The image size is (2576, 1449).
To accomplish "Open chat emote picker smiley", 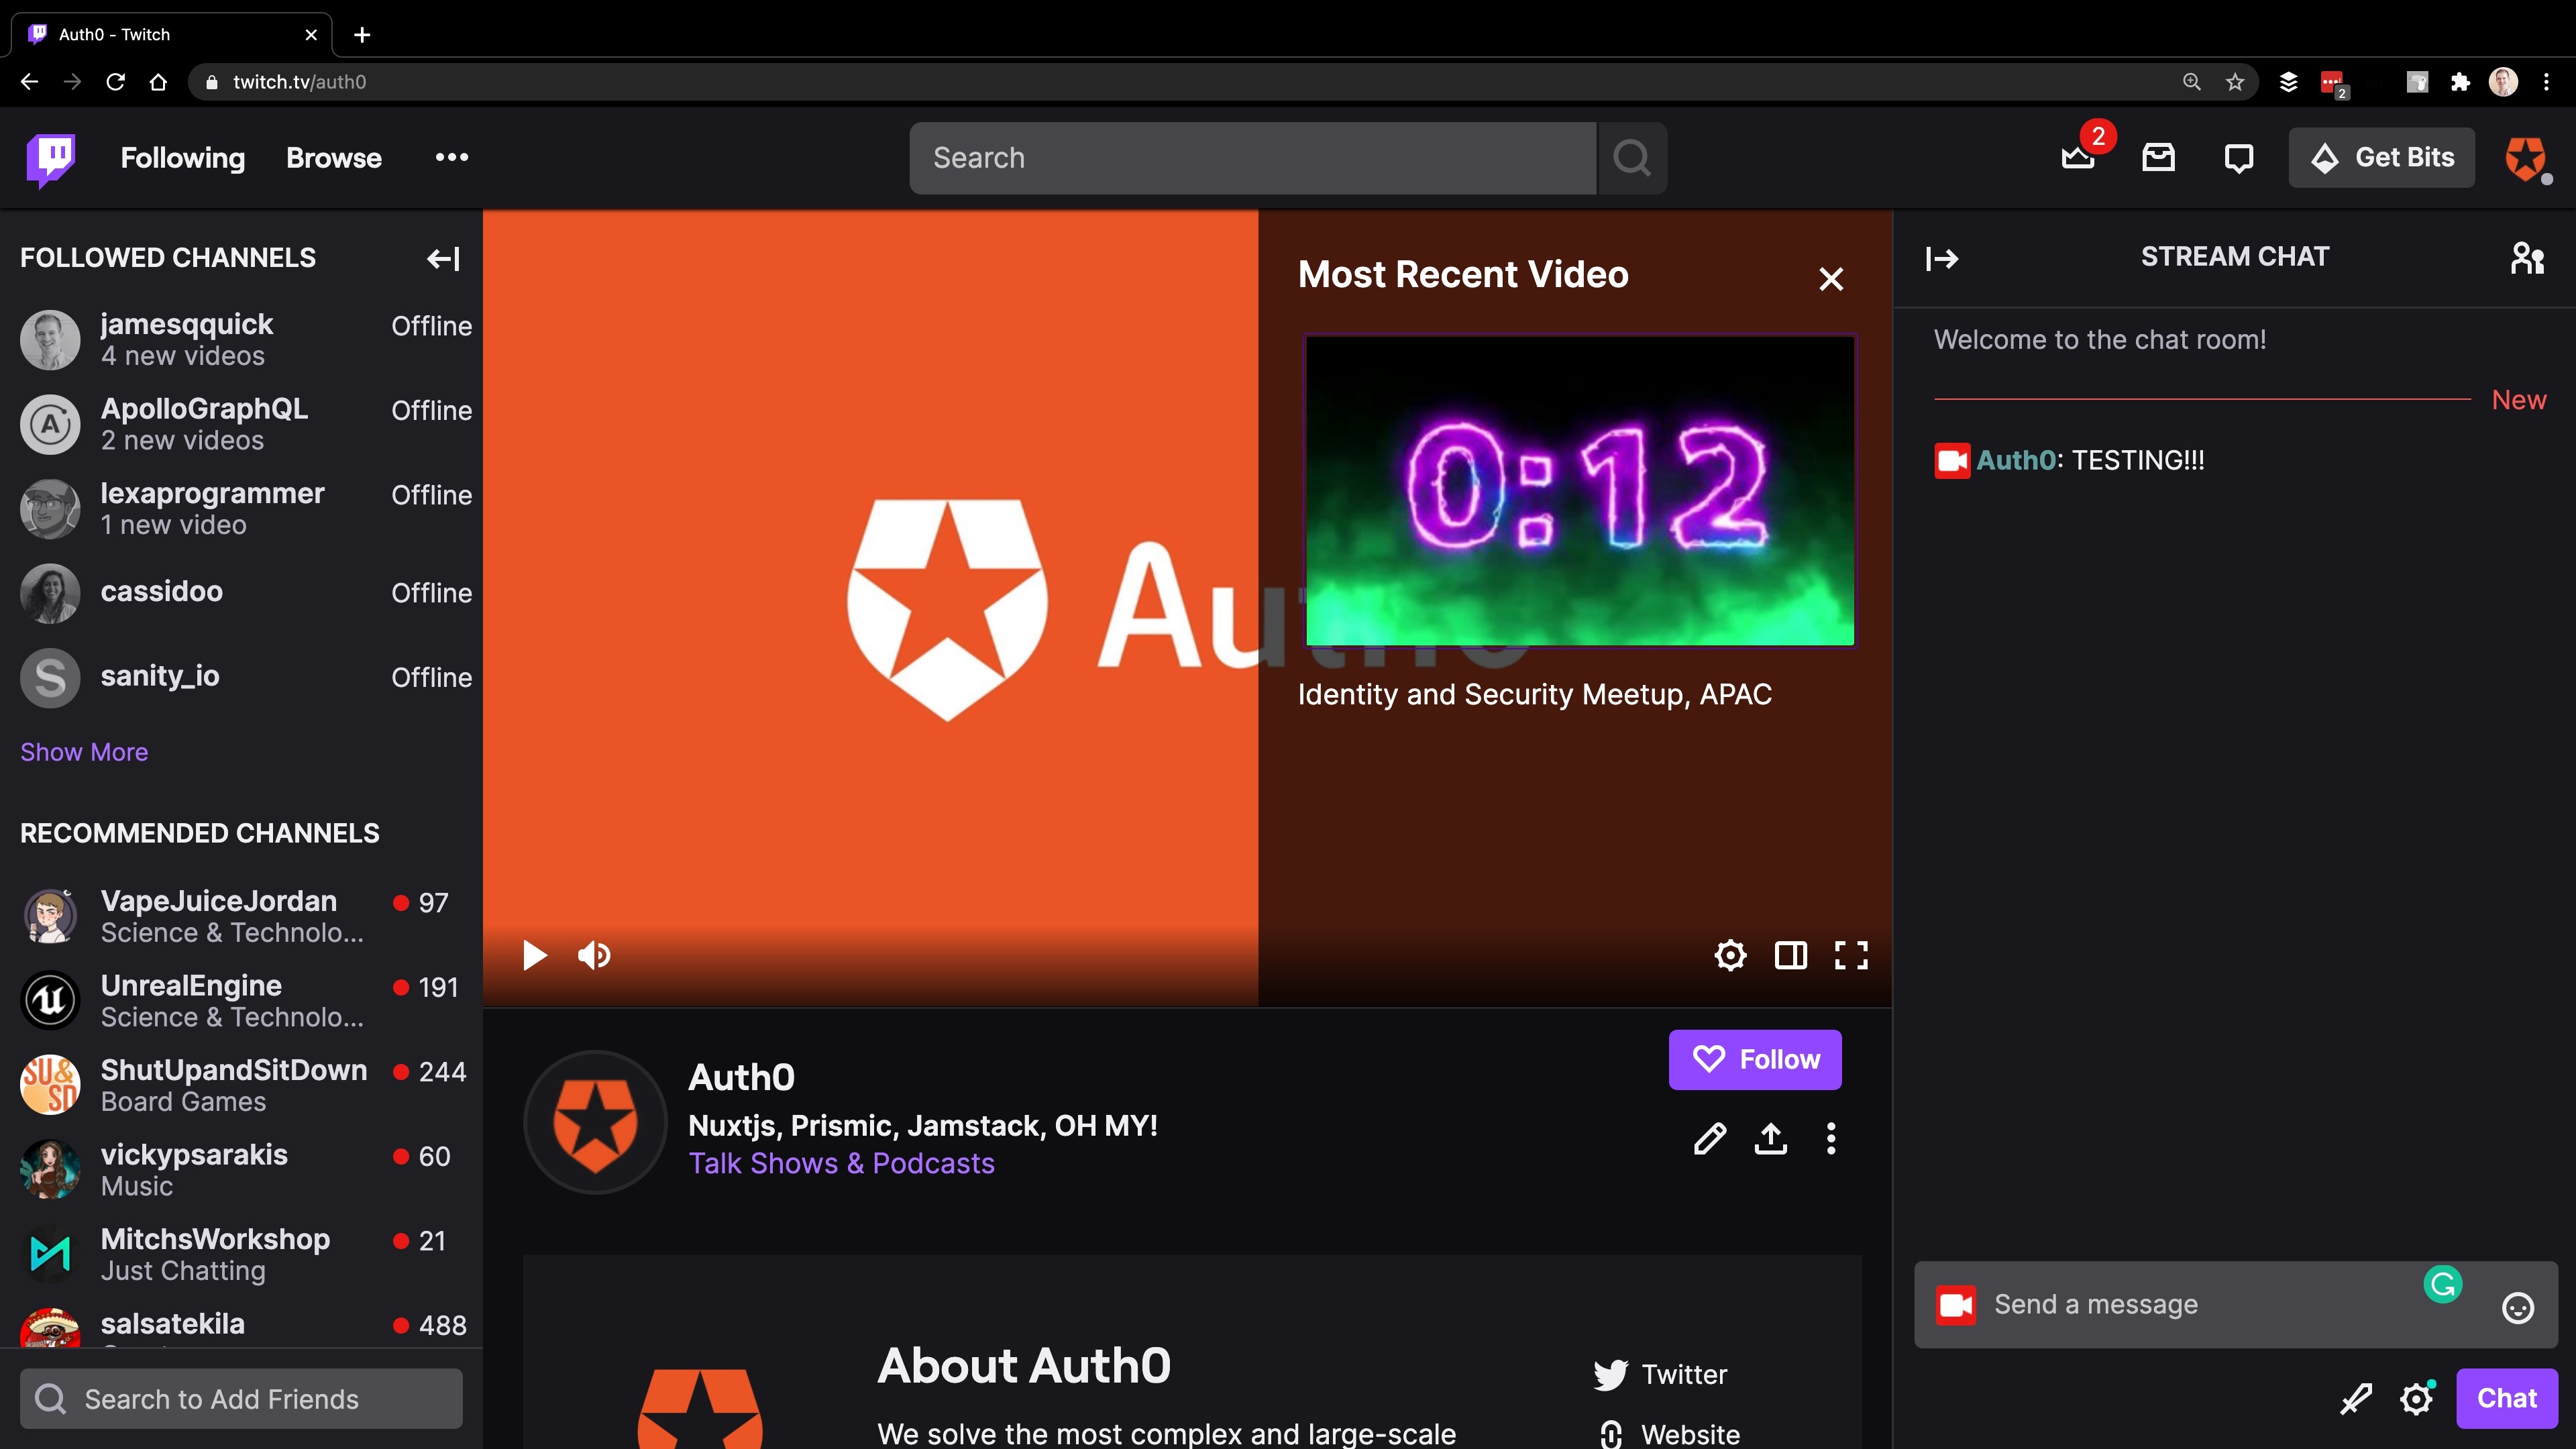I will pos(2517,1307).
